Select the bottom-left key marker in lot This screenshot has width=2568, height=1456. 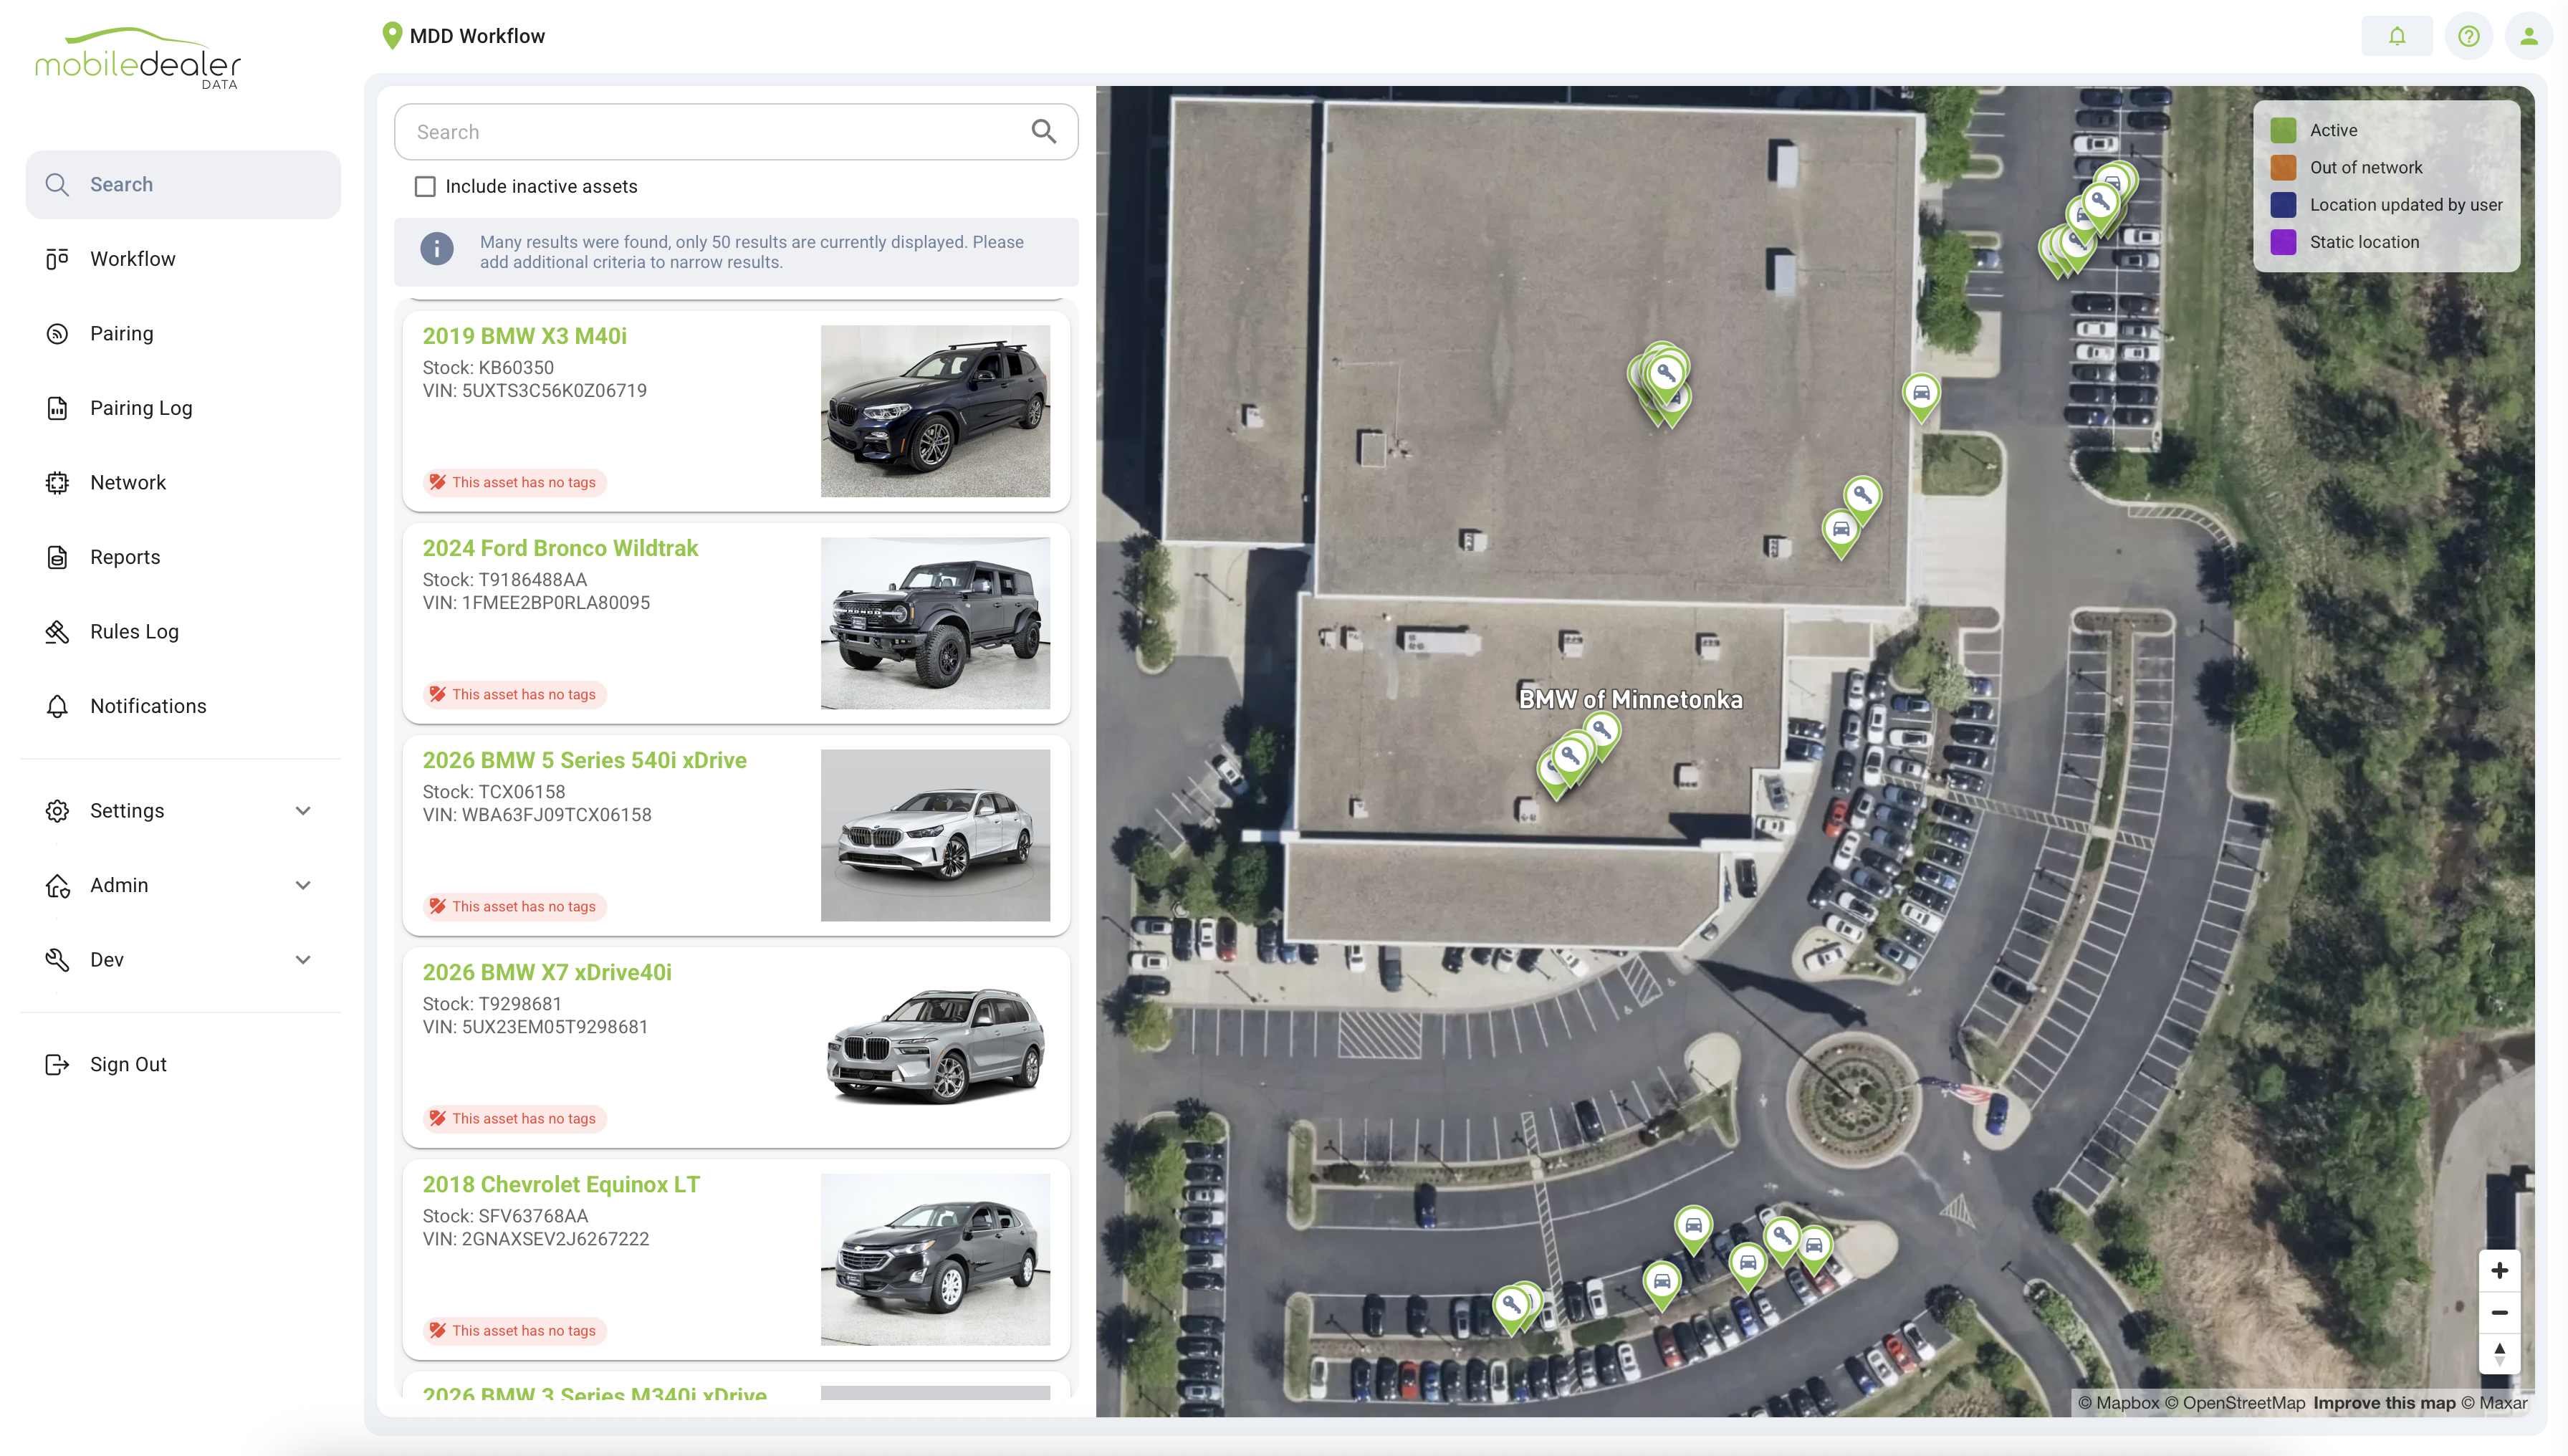(x=1512, y=1307)
